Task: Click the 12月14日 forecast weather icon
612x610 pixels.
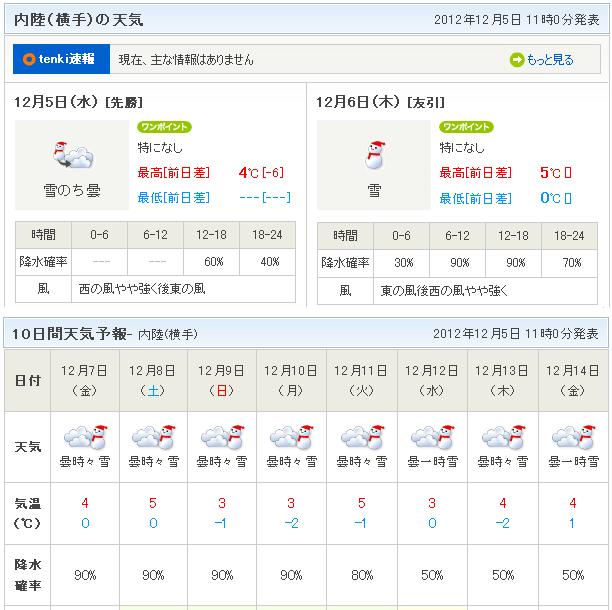Action: coord(573,438)
